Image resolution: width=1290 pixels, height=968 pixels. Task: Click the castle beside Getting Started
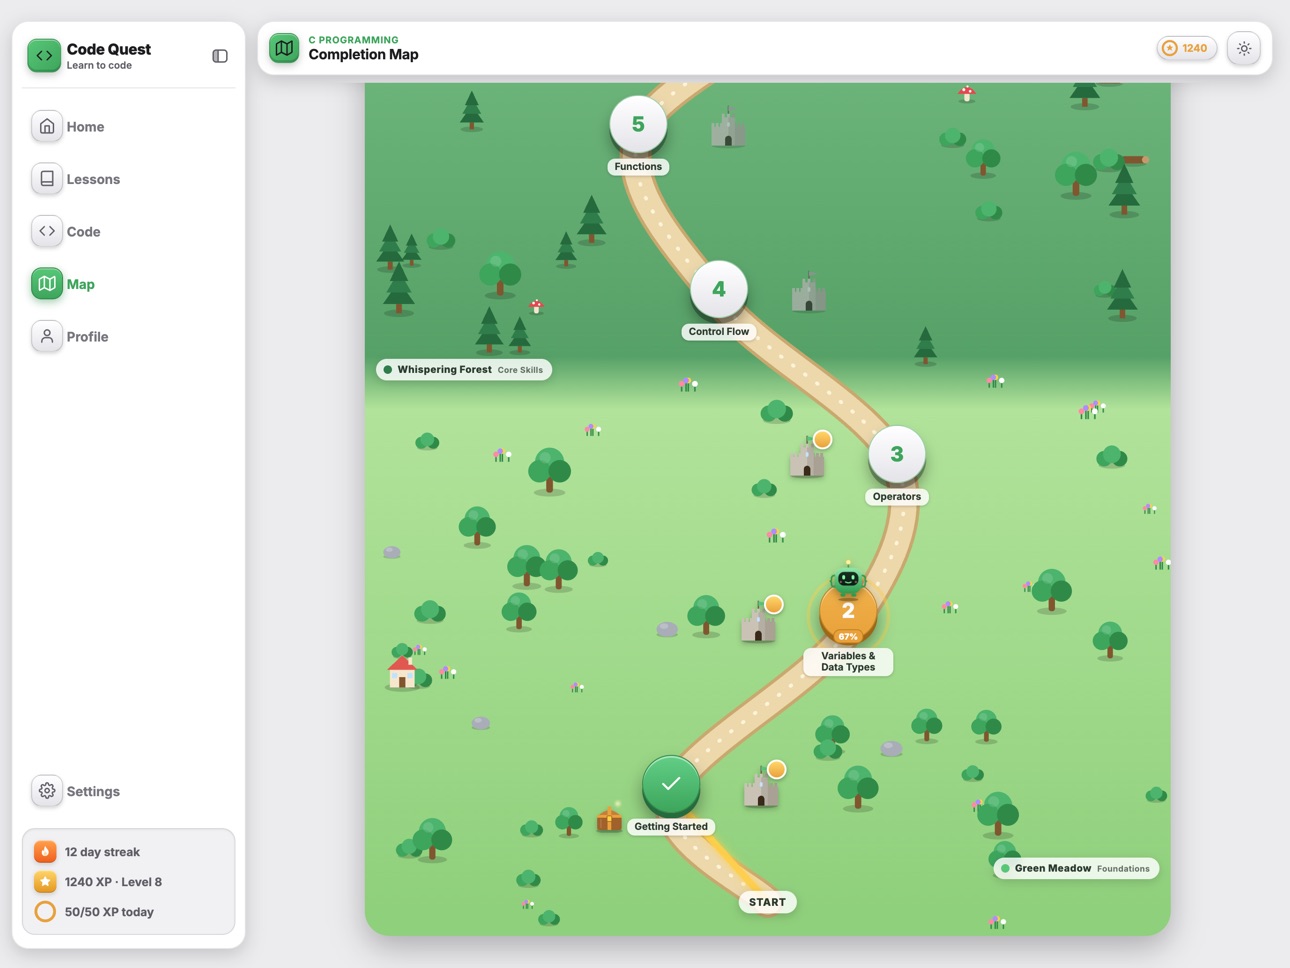point(763,786)
